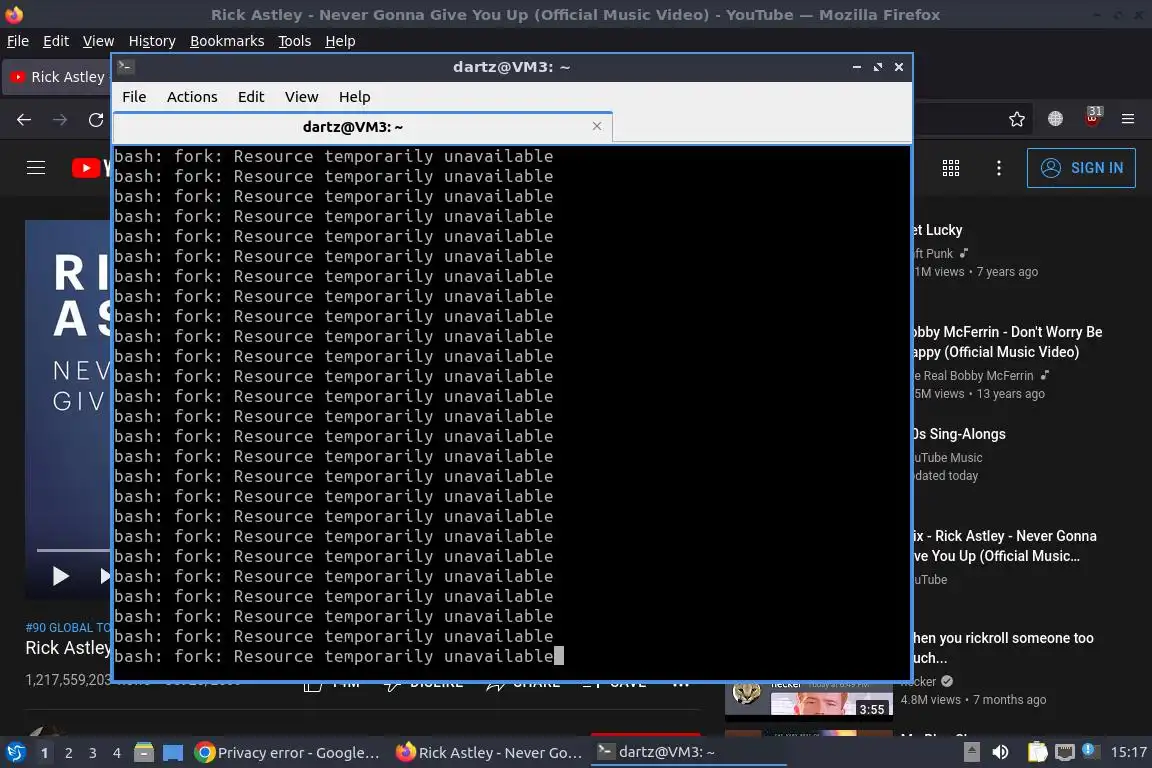Click terminal icon in terminal title bar

[126, 67]
